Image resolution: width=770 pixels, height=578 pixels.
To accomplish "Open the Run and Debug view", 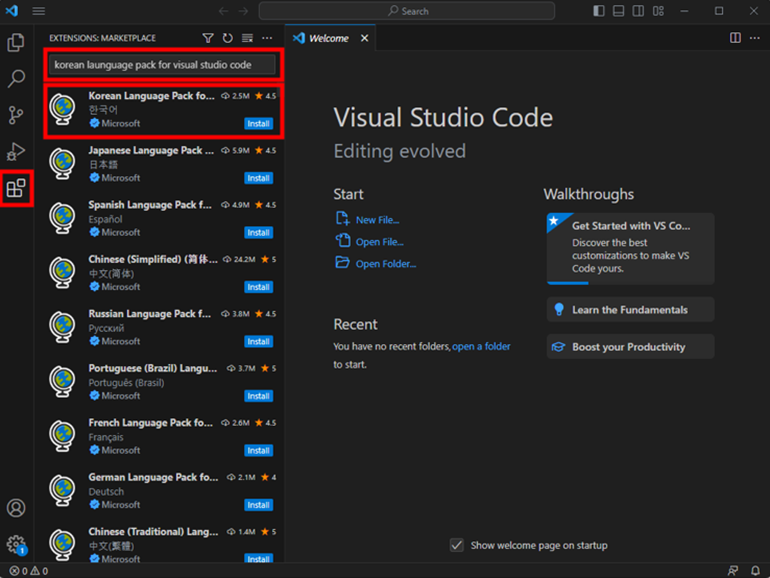I will 16,151.
